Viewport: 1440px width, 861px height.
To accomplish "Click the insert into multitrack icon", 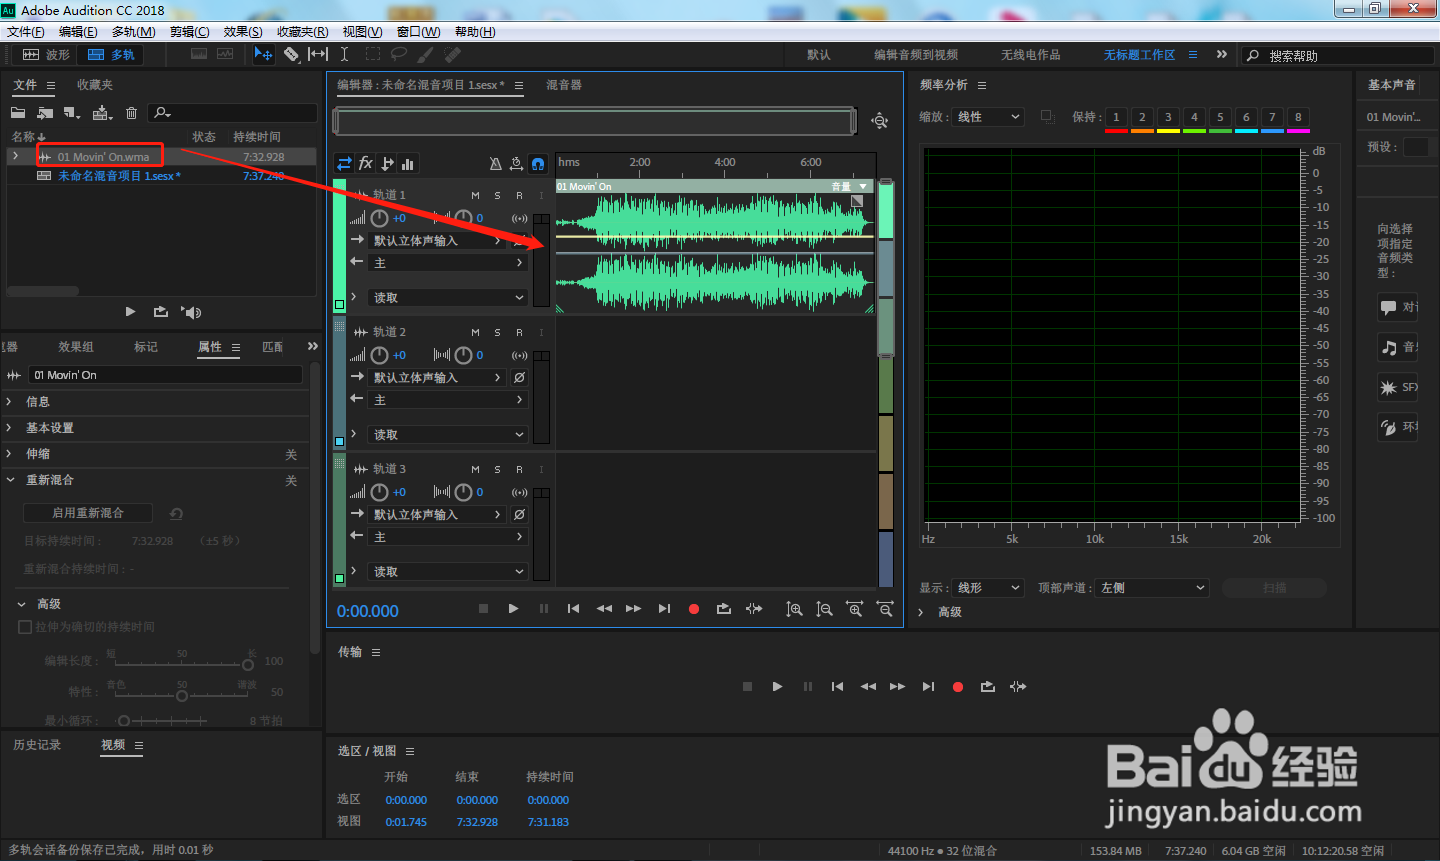I will tap(102, 113).
